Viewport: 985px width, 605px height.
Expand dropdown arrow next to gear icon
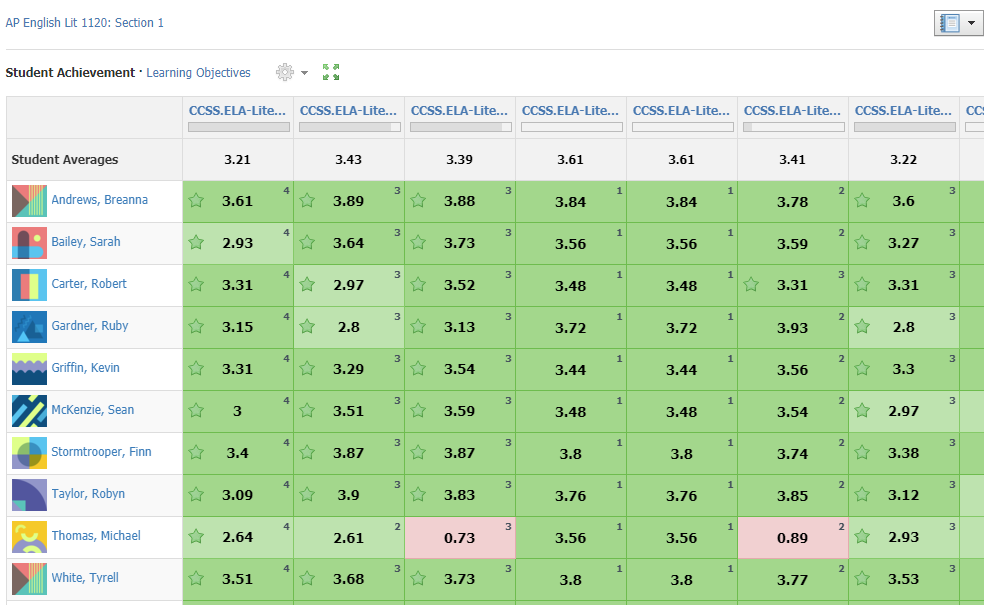305,73
